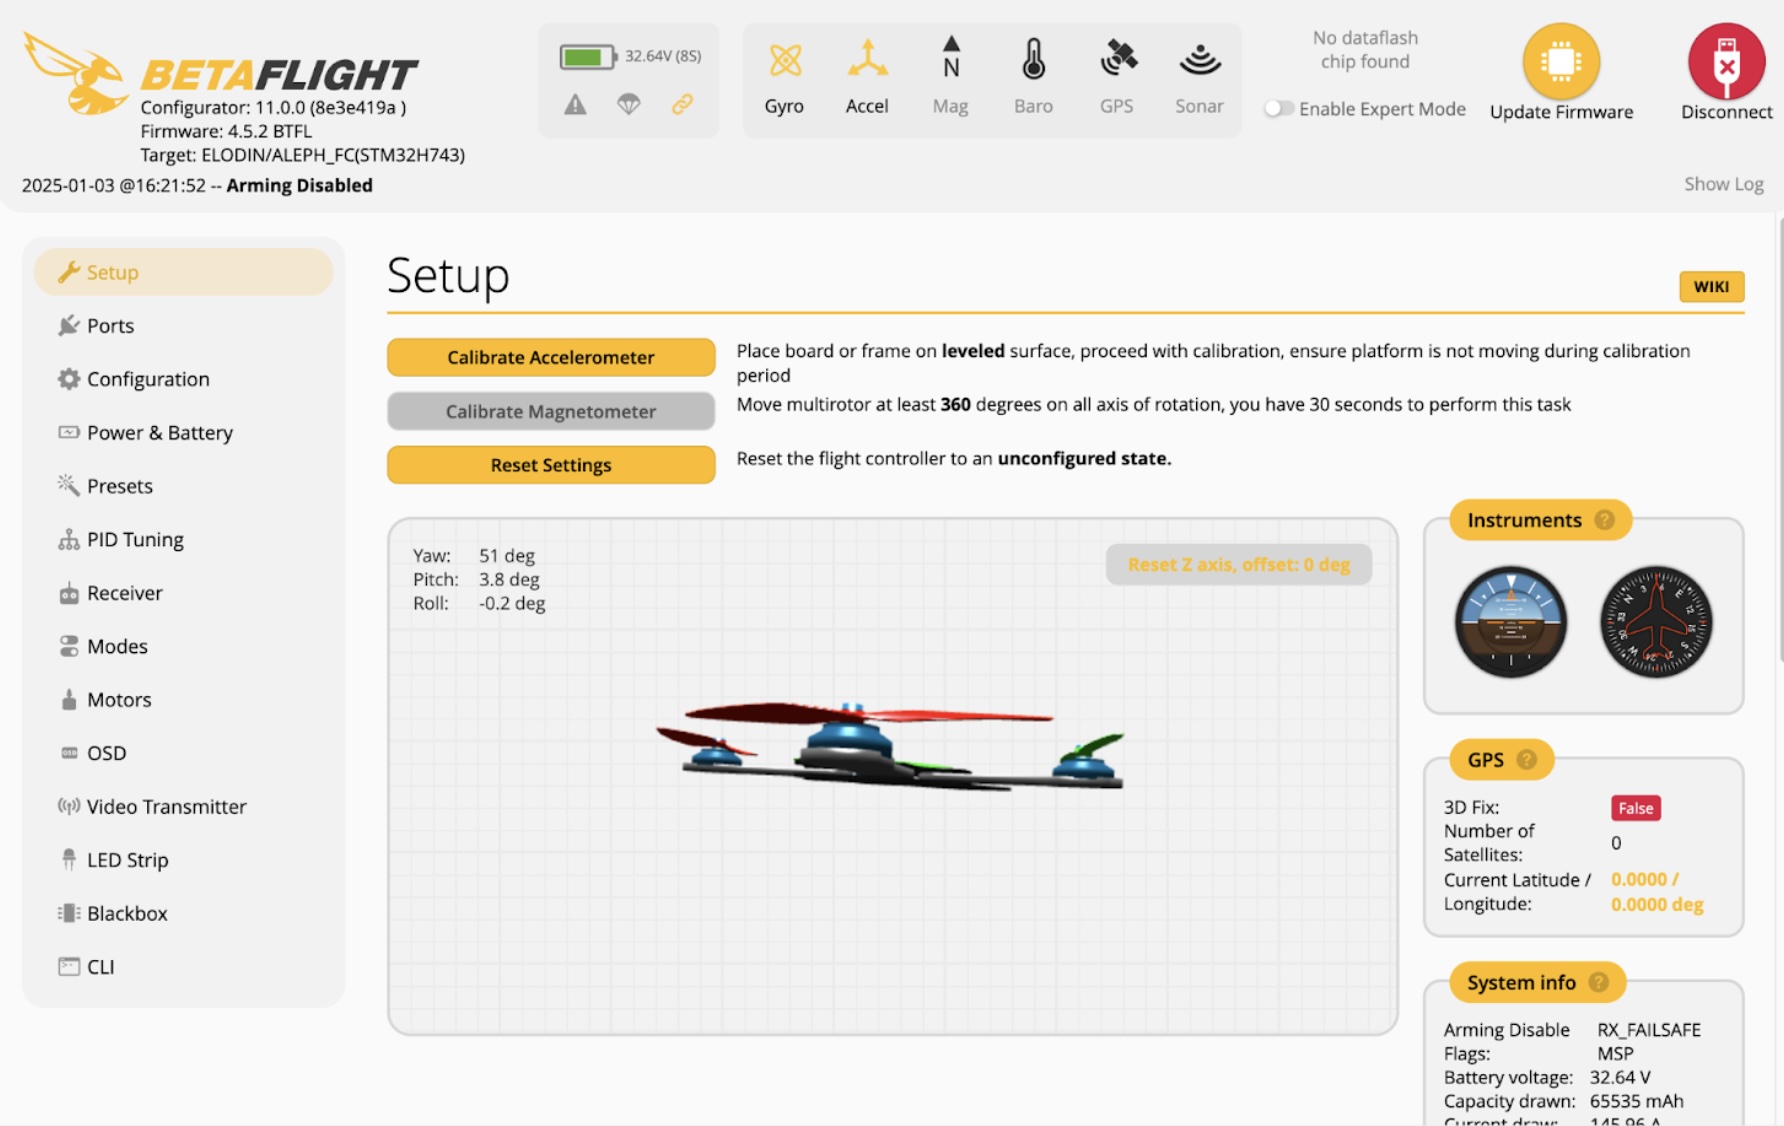Open the CLI tab
This screenshot has height=1126, width=1784.
(x=184, y=967)
